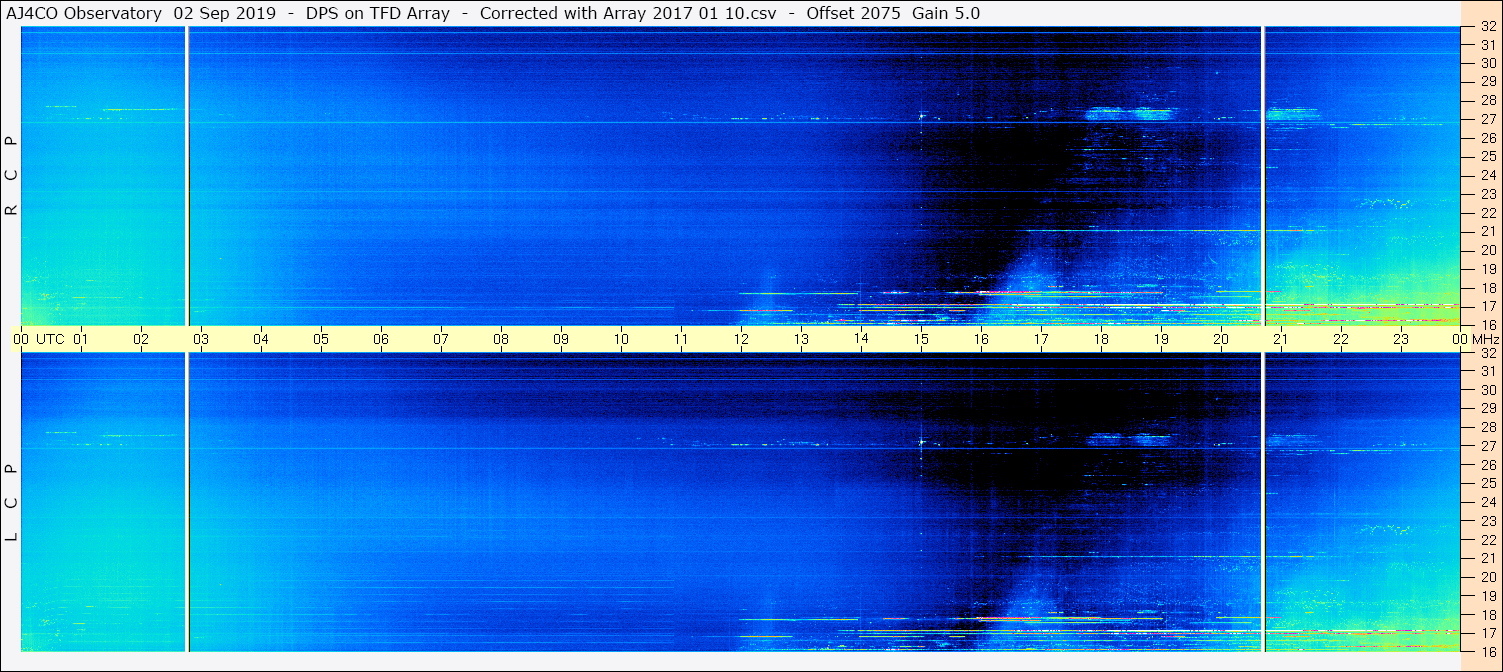Click the vertical "L C P" panel label
Screen dimensions: 1503x672
pos(12,503)
